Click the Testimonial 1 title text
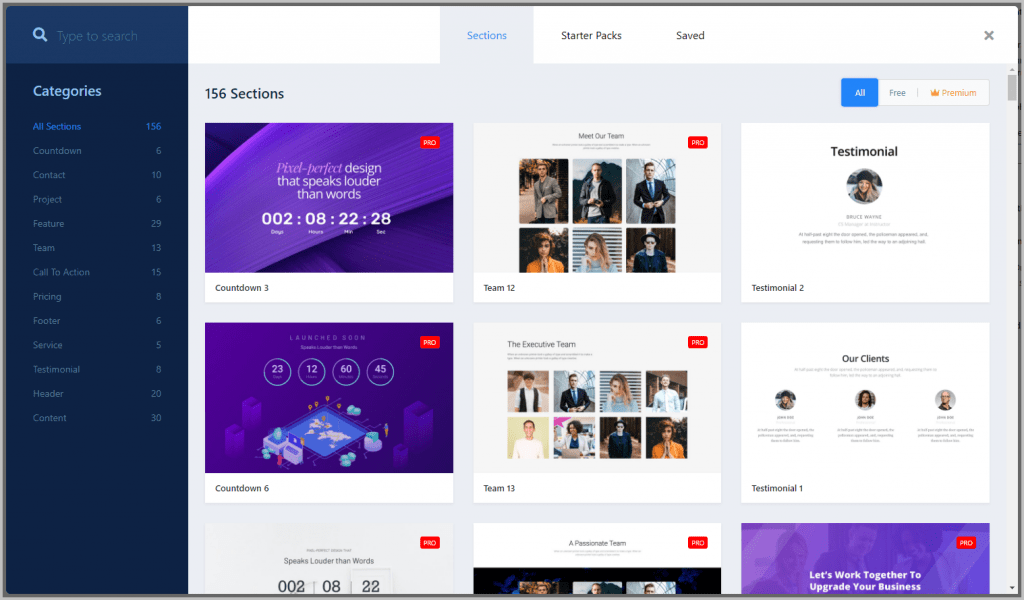Viewport: 1024px width, 600px height. (x=776, y=488)
